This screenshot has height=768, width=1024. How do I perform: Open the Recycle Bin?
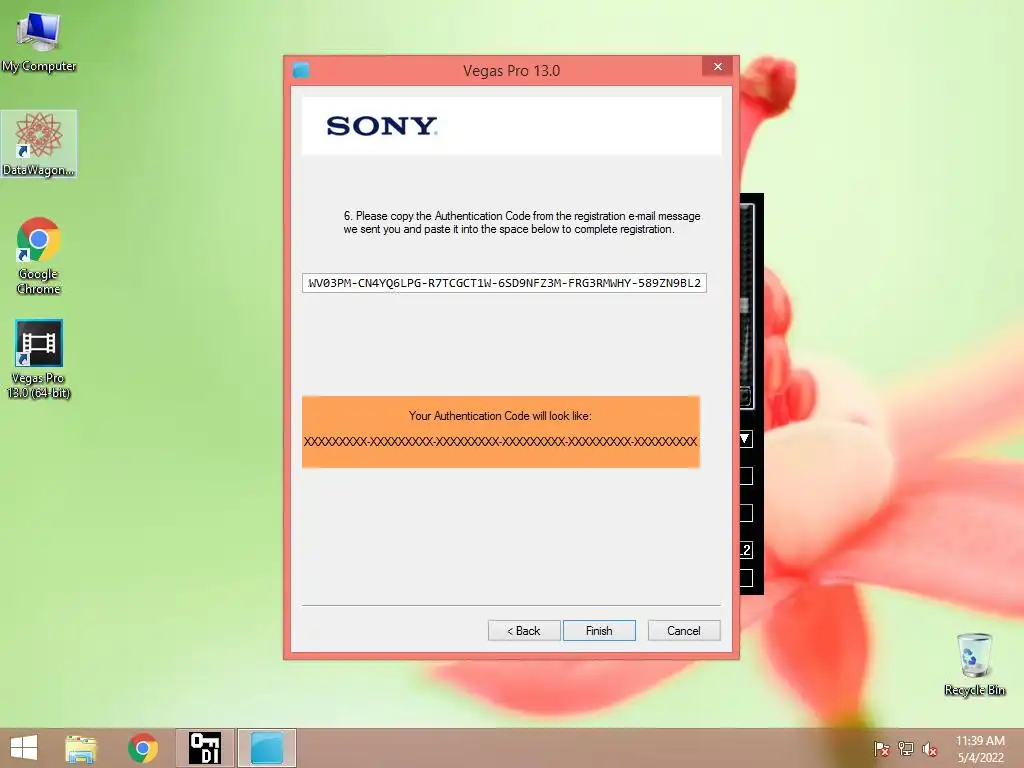(x=974, y=665)
